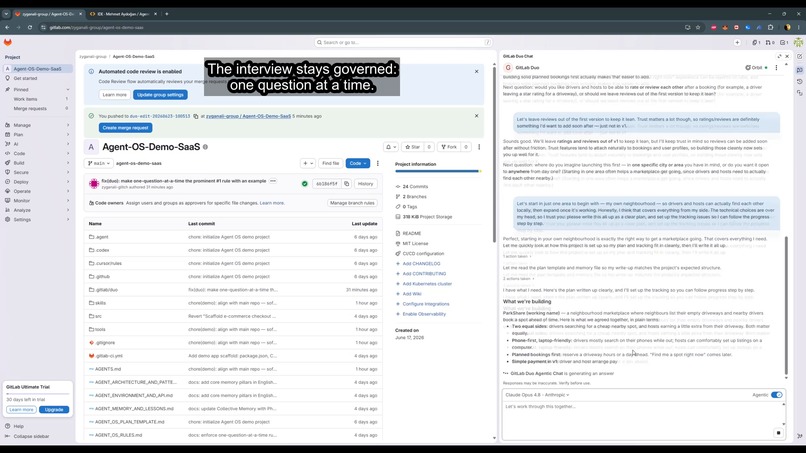Click Update group settings button
806x453 pixels.
click(x=160, y=95)
